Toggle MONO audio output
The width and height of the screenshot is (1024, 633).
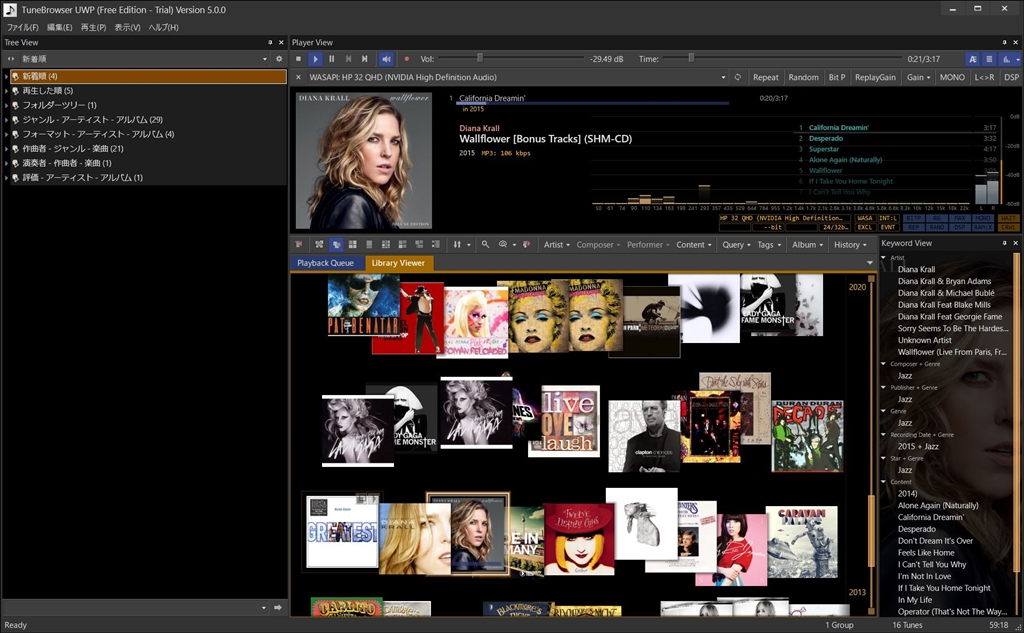(x=952, y=77)
